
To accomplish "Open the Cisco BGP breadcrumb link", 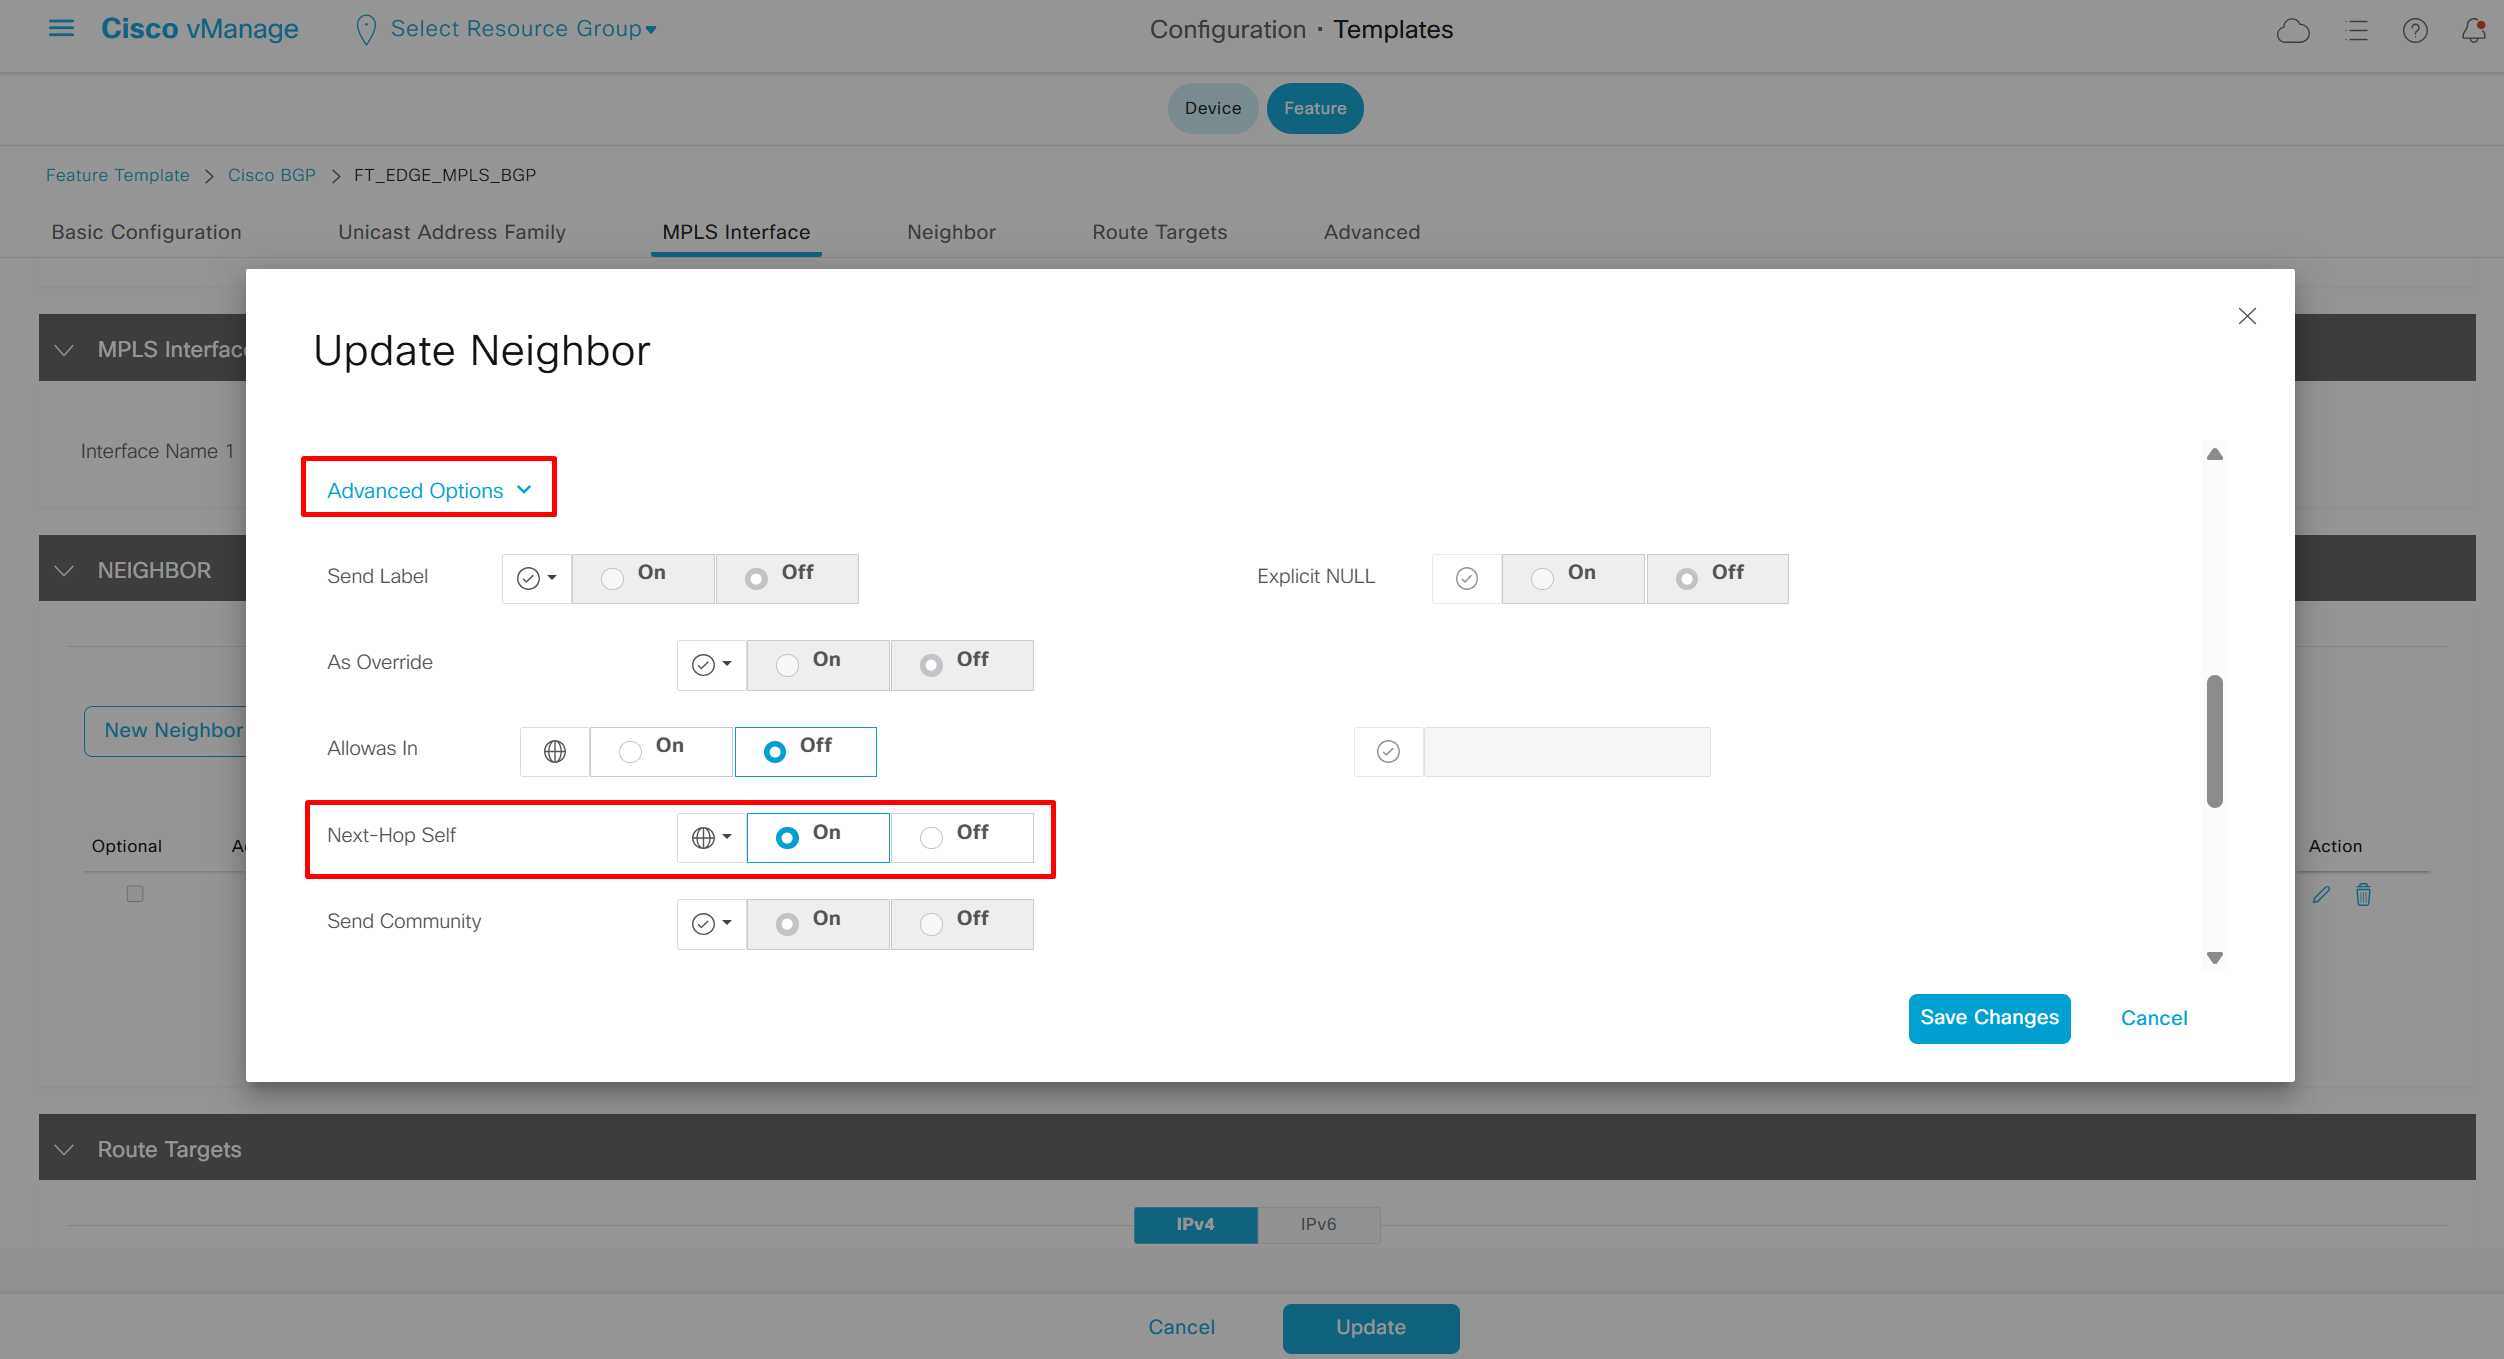I will (x=271, y=175).
